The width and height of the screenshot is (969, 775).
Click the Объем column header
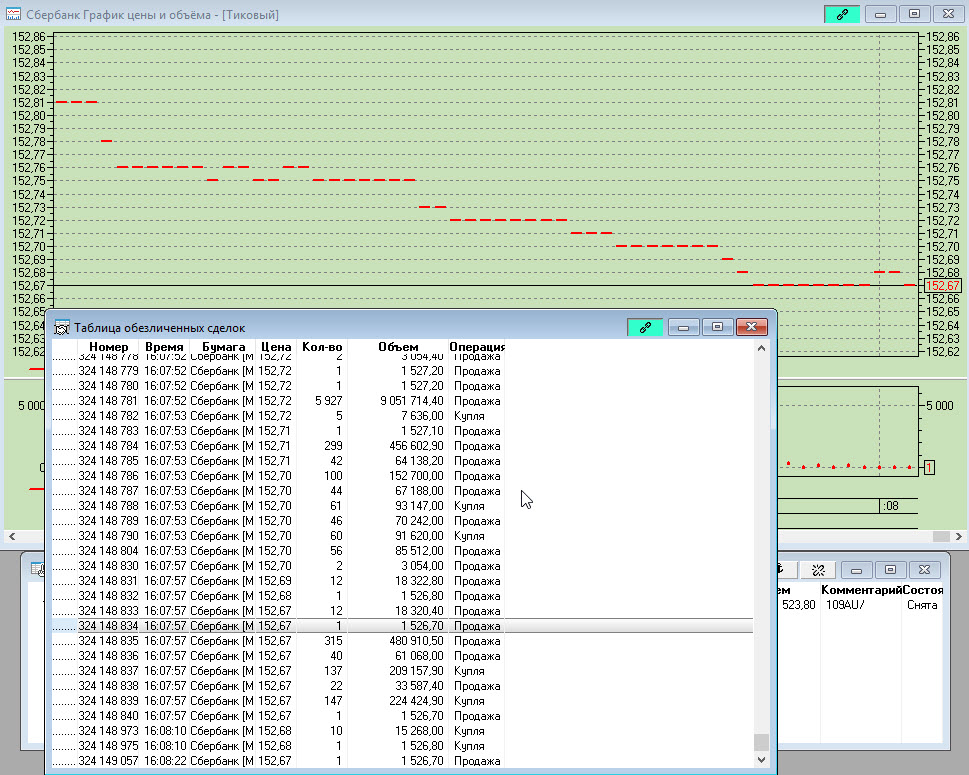click(398, 347)
